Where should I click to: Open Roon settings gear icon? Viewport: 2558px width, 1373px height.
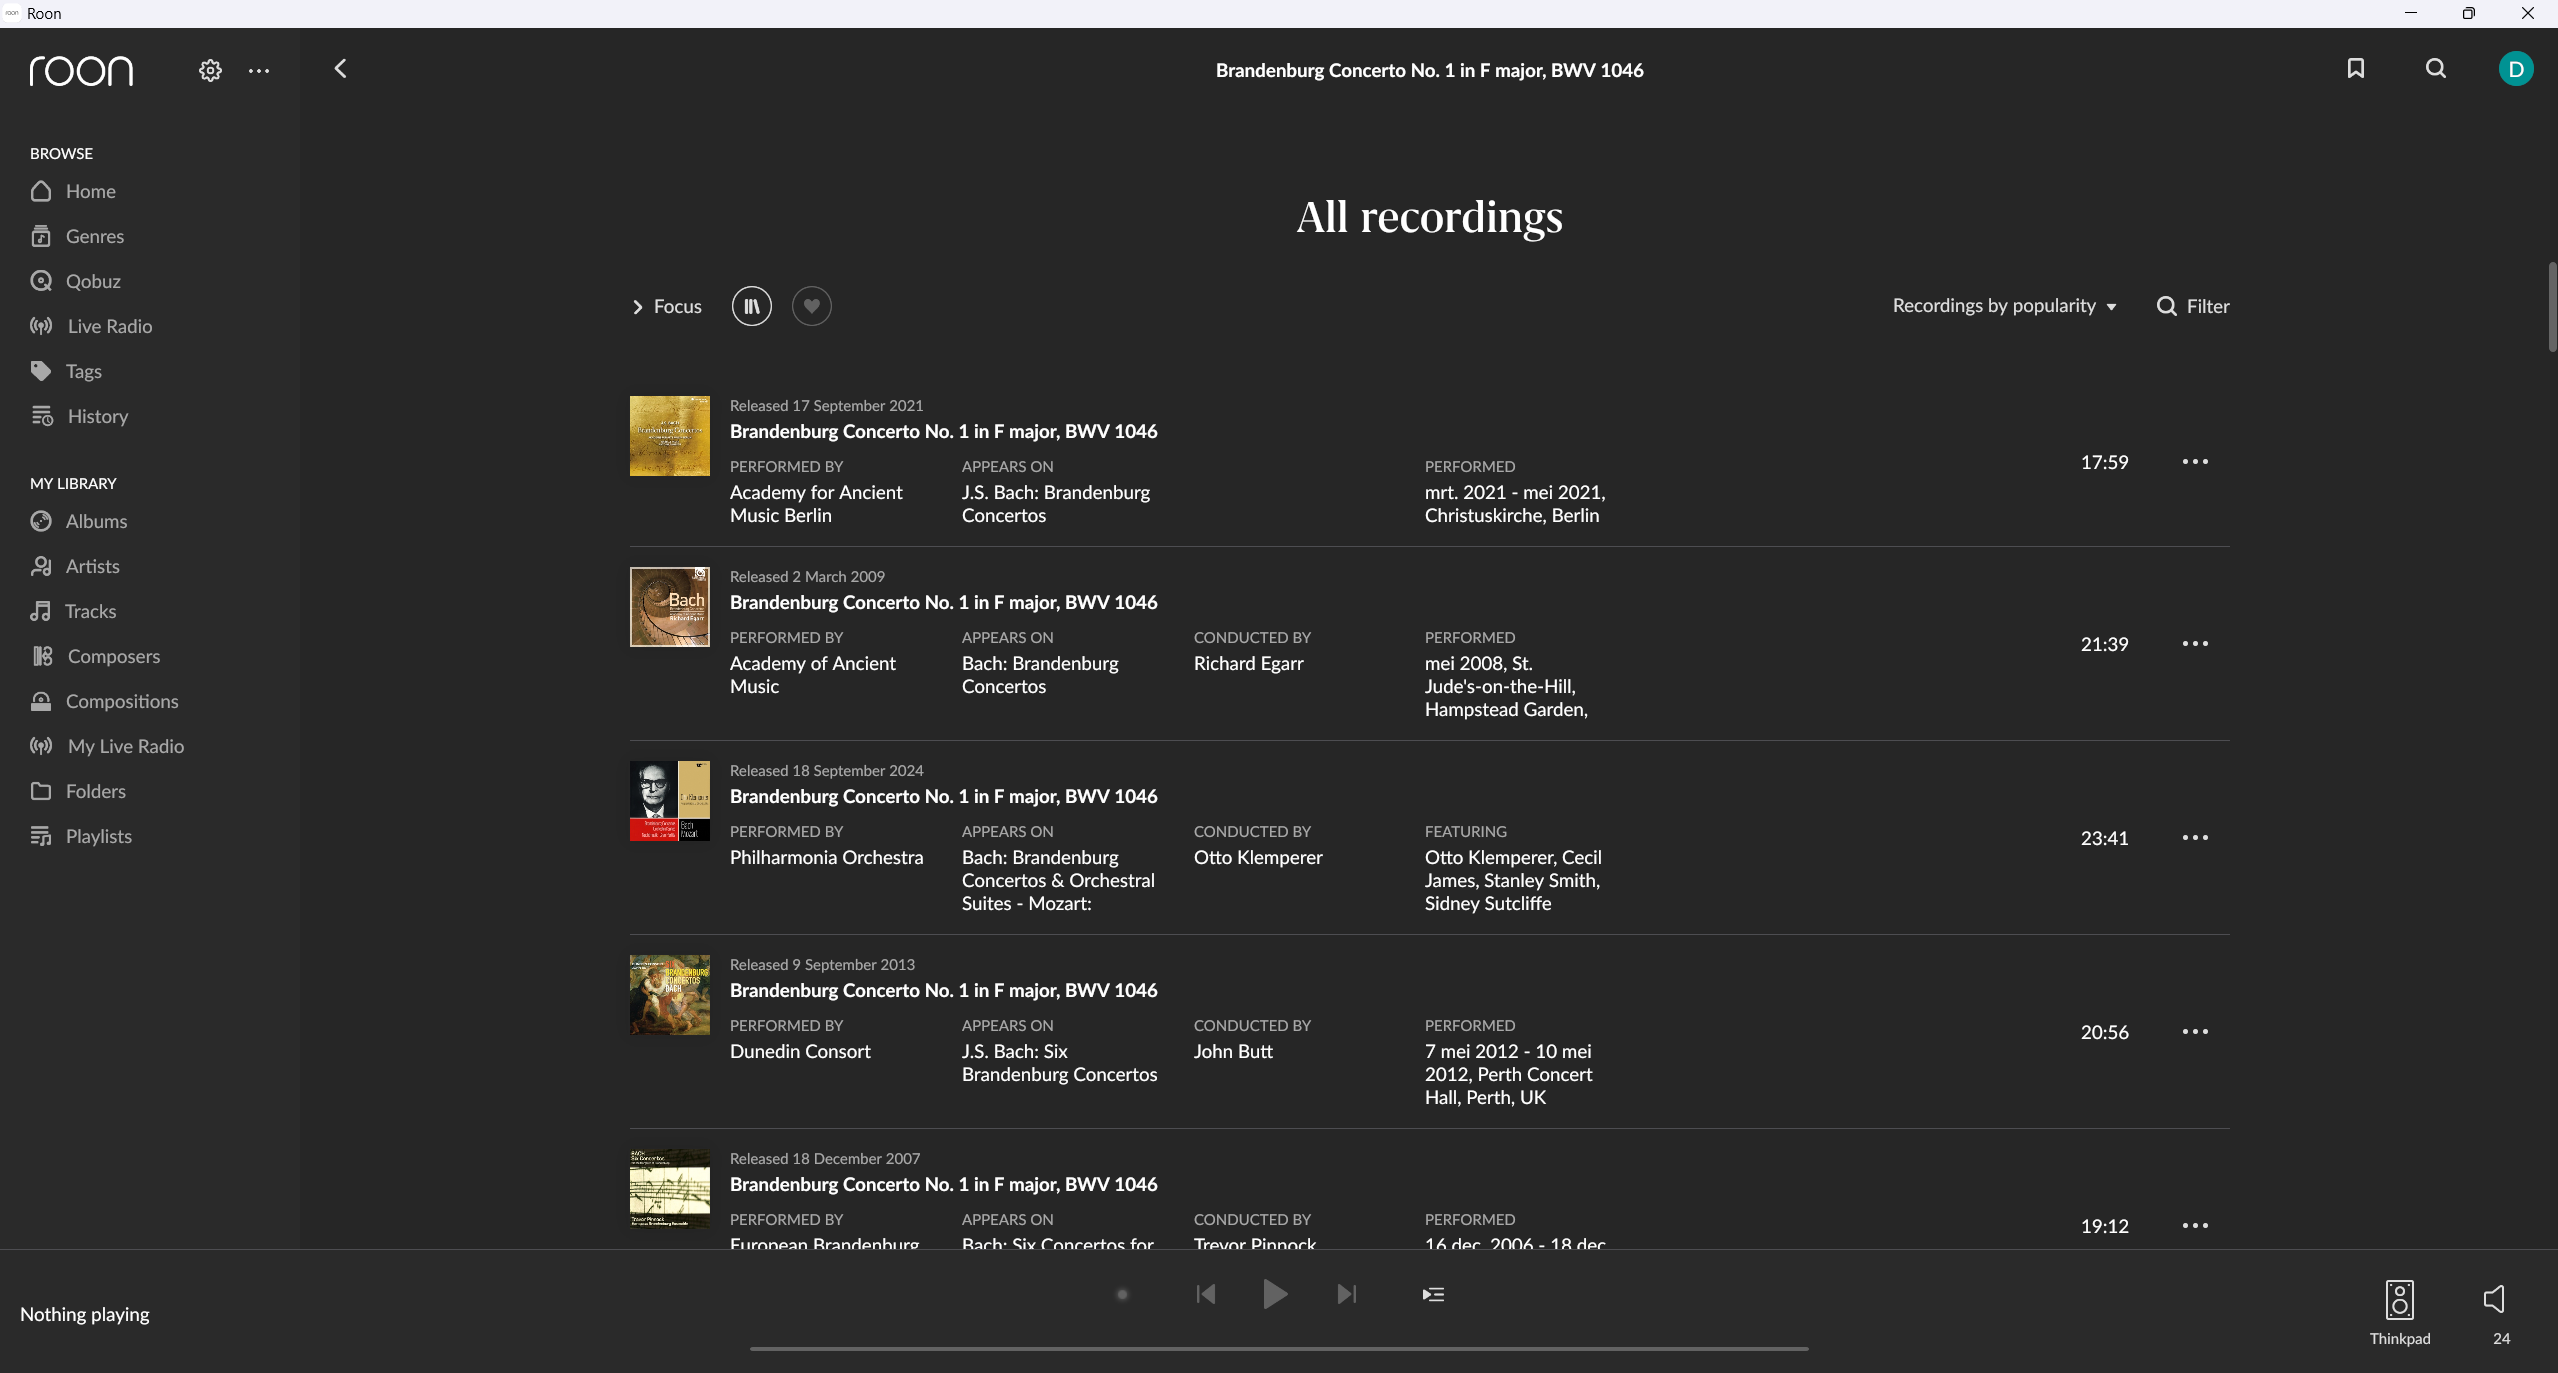[x=210, y=71]
